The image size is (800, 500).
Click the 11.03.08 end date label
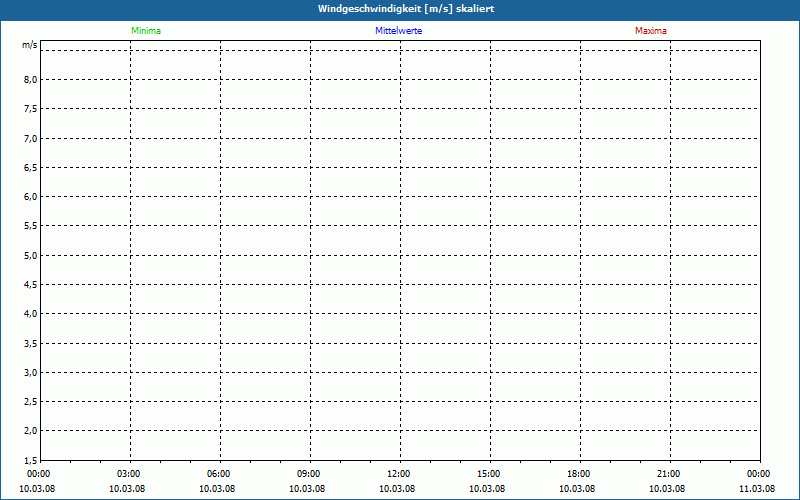coord(757,489)
